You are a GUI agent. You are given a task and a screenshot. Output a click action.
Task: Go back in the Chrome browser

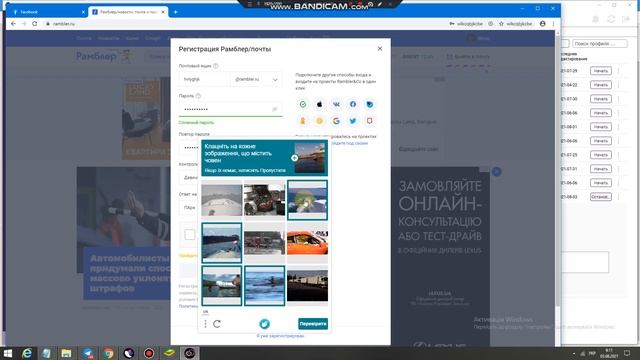coord(13,24)
